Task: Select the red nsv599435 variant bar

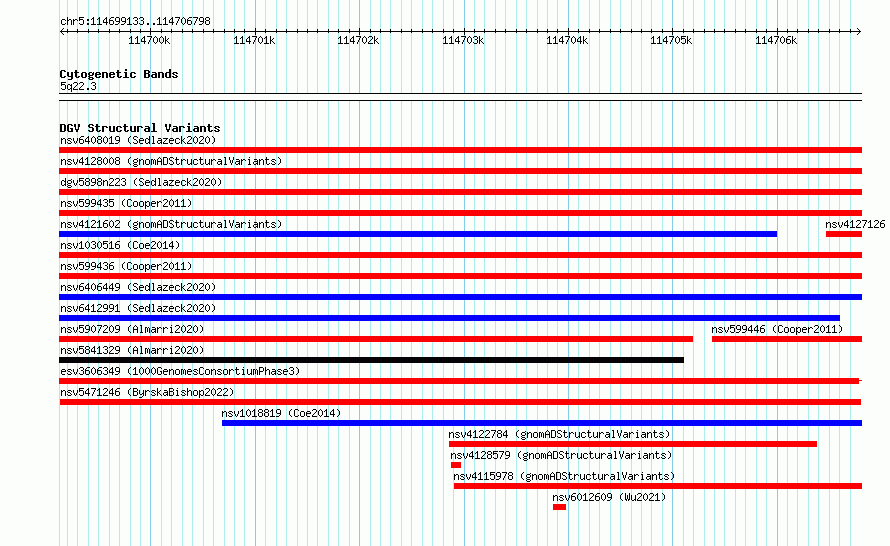Action: [x=460, y=213]
